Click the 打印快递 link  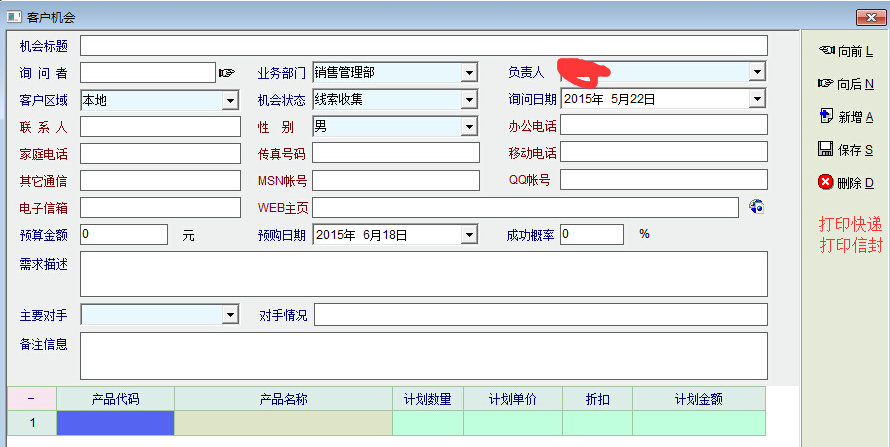tap(850, 224)
